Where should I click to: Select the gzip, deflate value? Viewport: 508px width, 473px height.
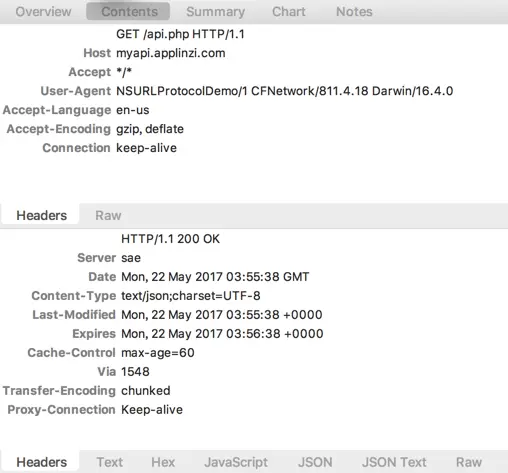[x=150, y=129]
